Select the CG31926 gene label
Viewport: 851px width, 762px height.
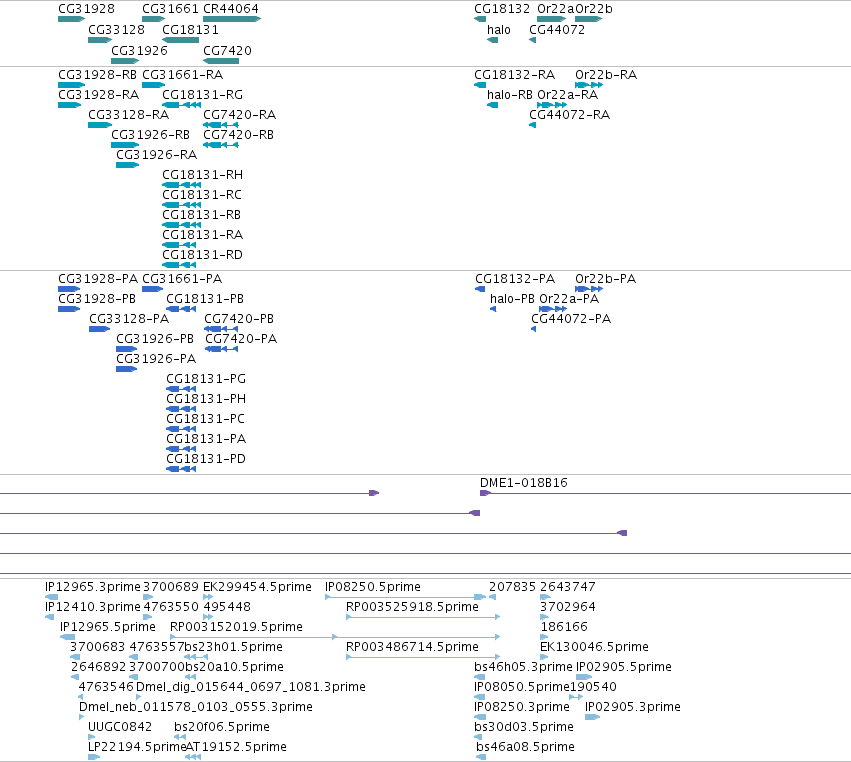click(x=139, y=50)
